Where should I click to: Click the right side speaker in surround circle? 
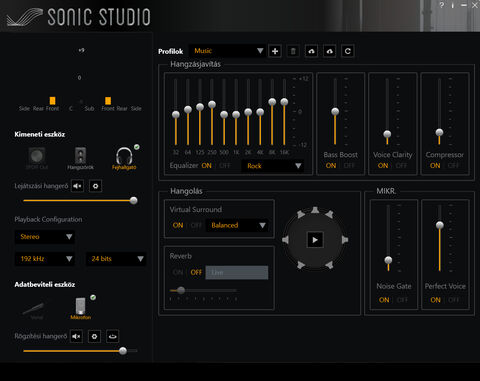[345, 240]
